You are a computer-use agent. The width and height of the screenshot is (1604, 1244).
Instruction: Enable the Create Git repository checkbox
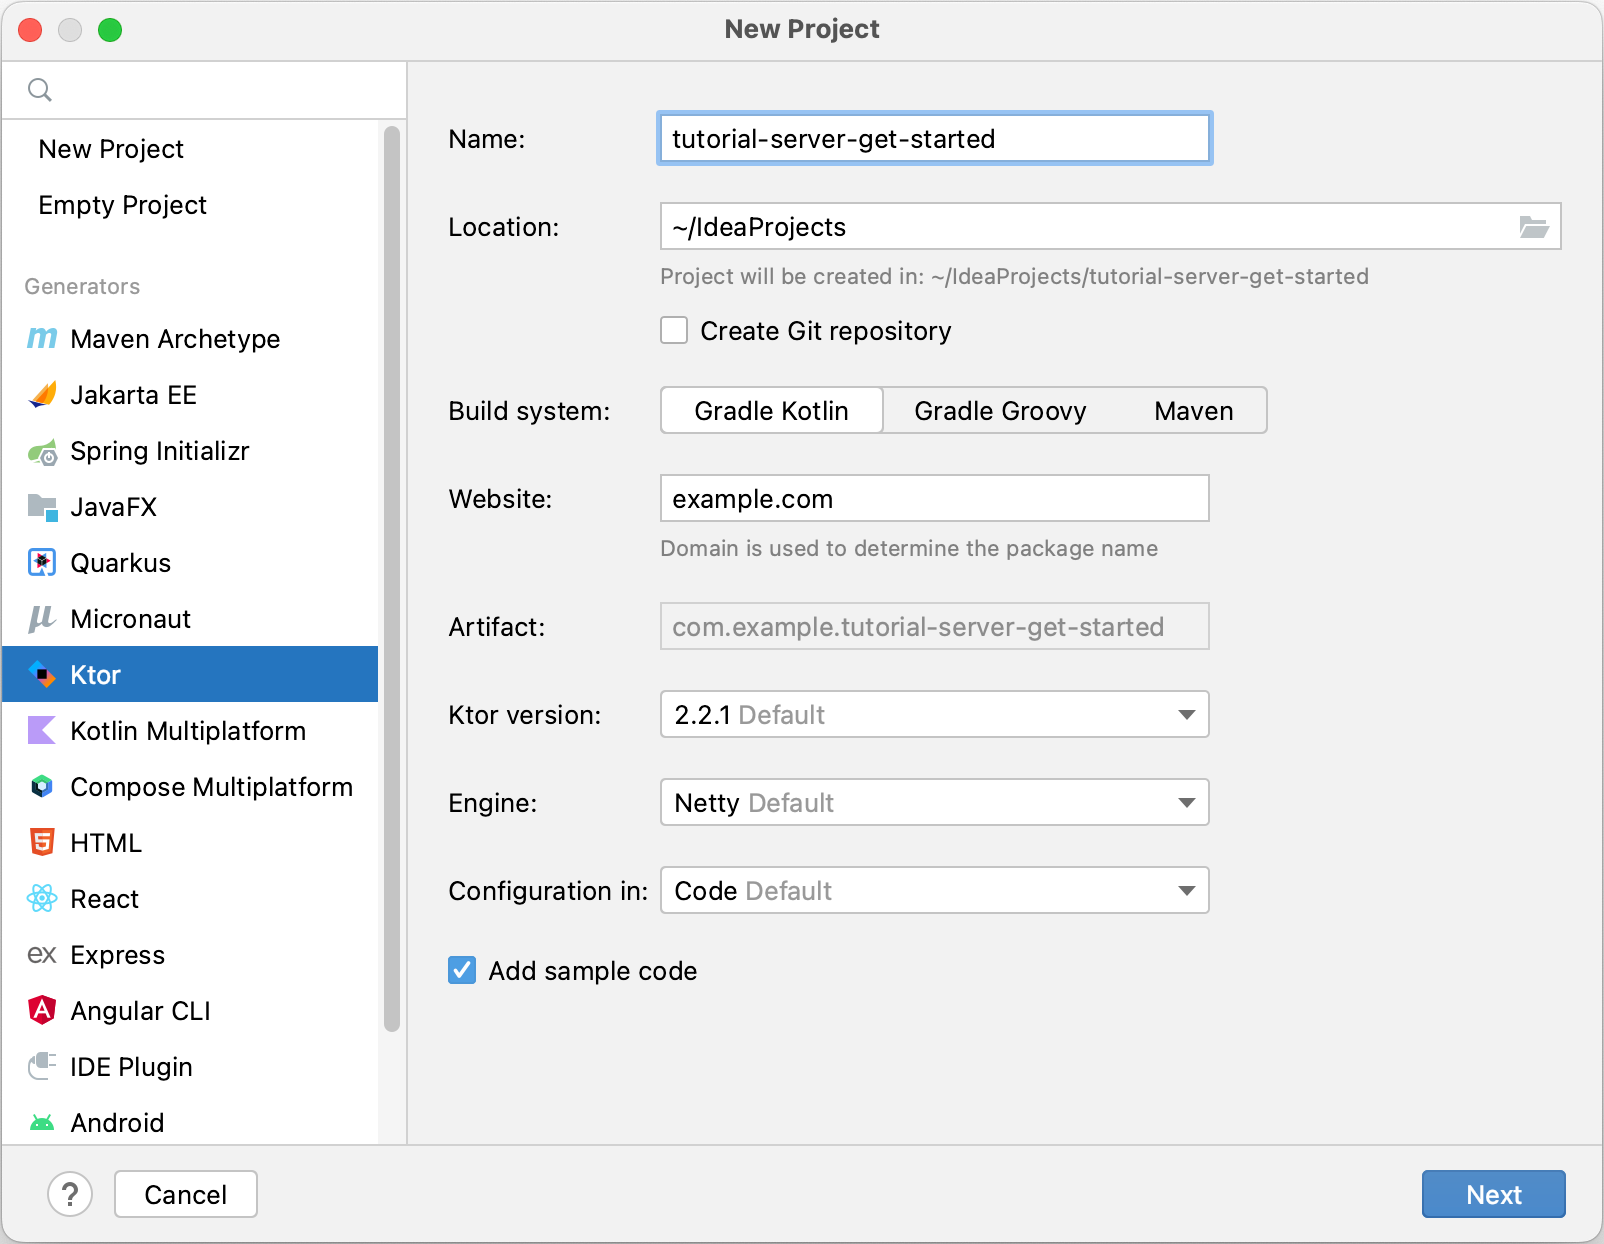(674, 331)
